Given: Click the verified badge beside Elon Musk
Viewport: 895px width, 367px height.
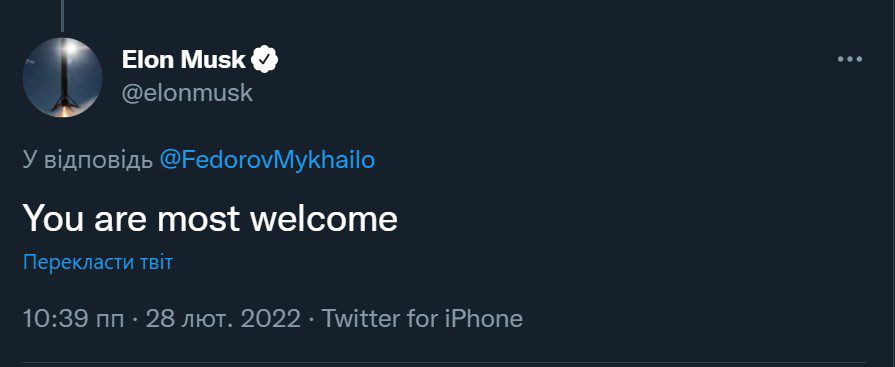Looking at the screenshot, I should click(x=265, y=59).
